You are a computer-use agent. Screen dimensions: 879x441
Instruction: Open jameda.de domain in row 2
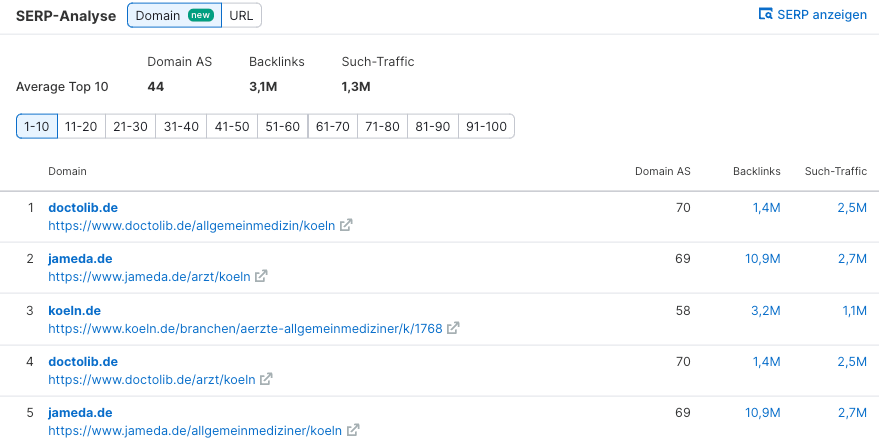pyautogui.click(x=80, y=258)
